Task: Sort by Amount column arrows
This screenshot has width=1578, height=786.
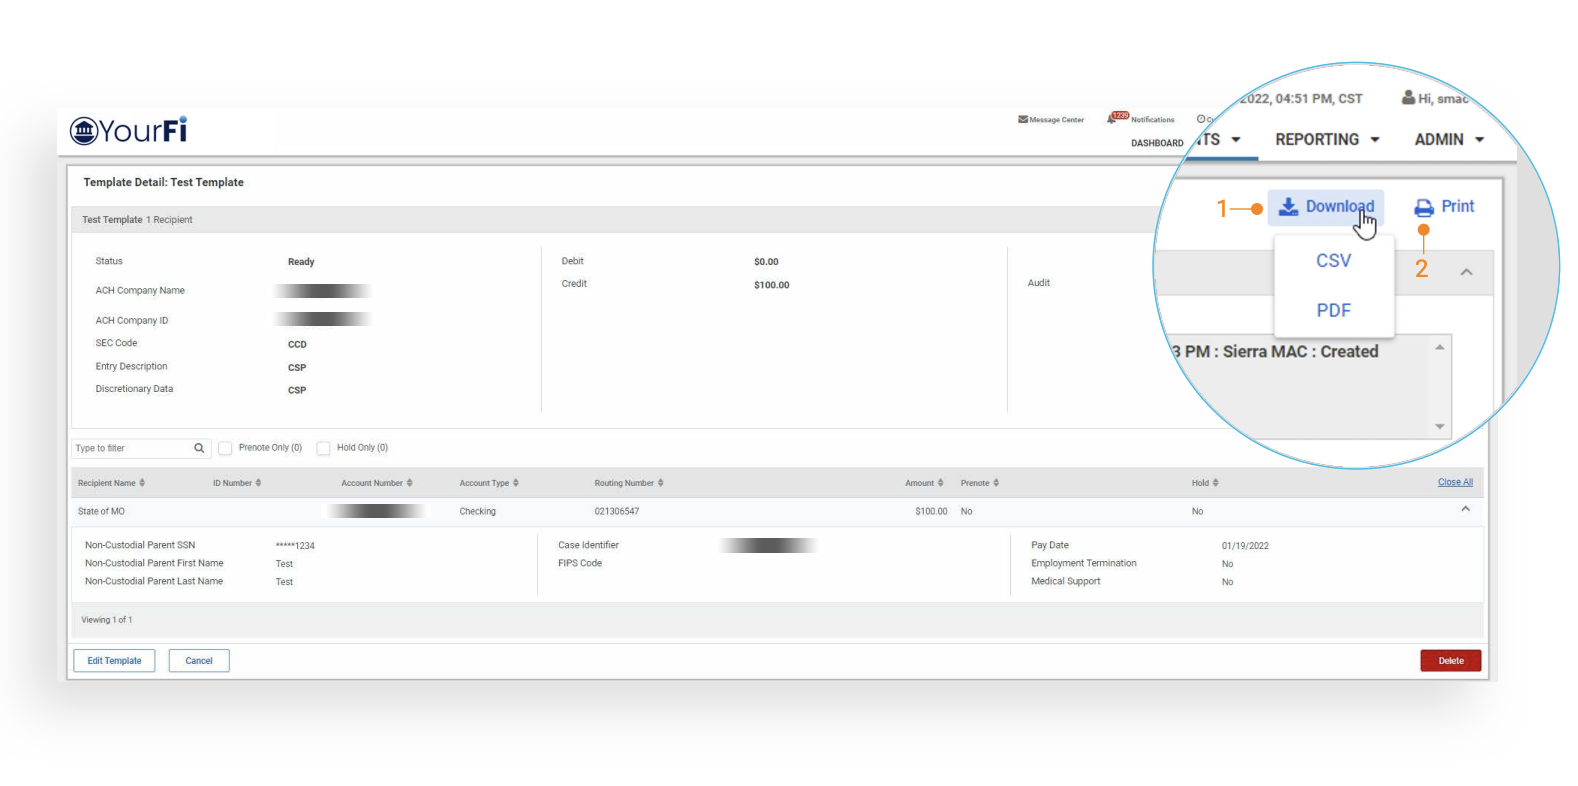Action: [x=940, y=483]
